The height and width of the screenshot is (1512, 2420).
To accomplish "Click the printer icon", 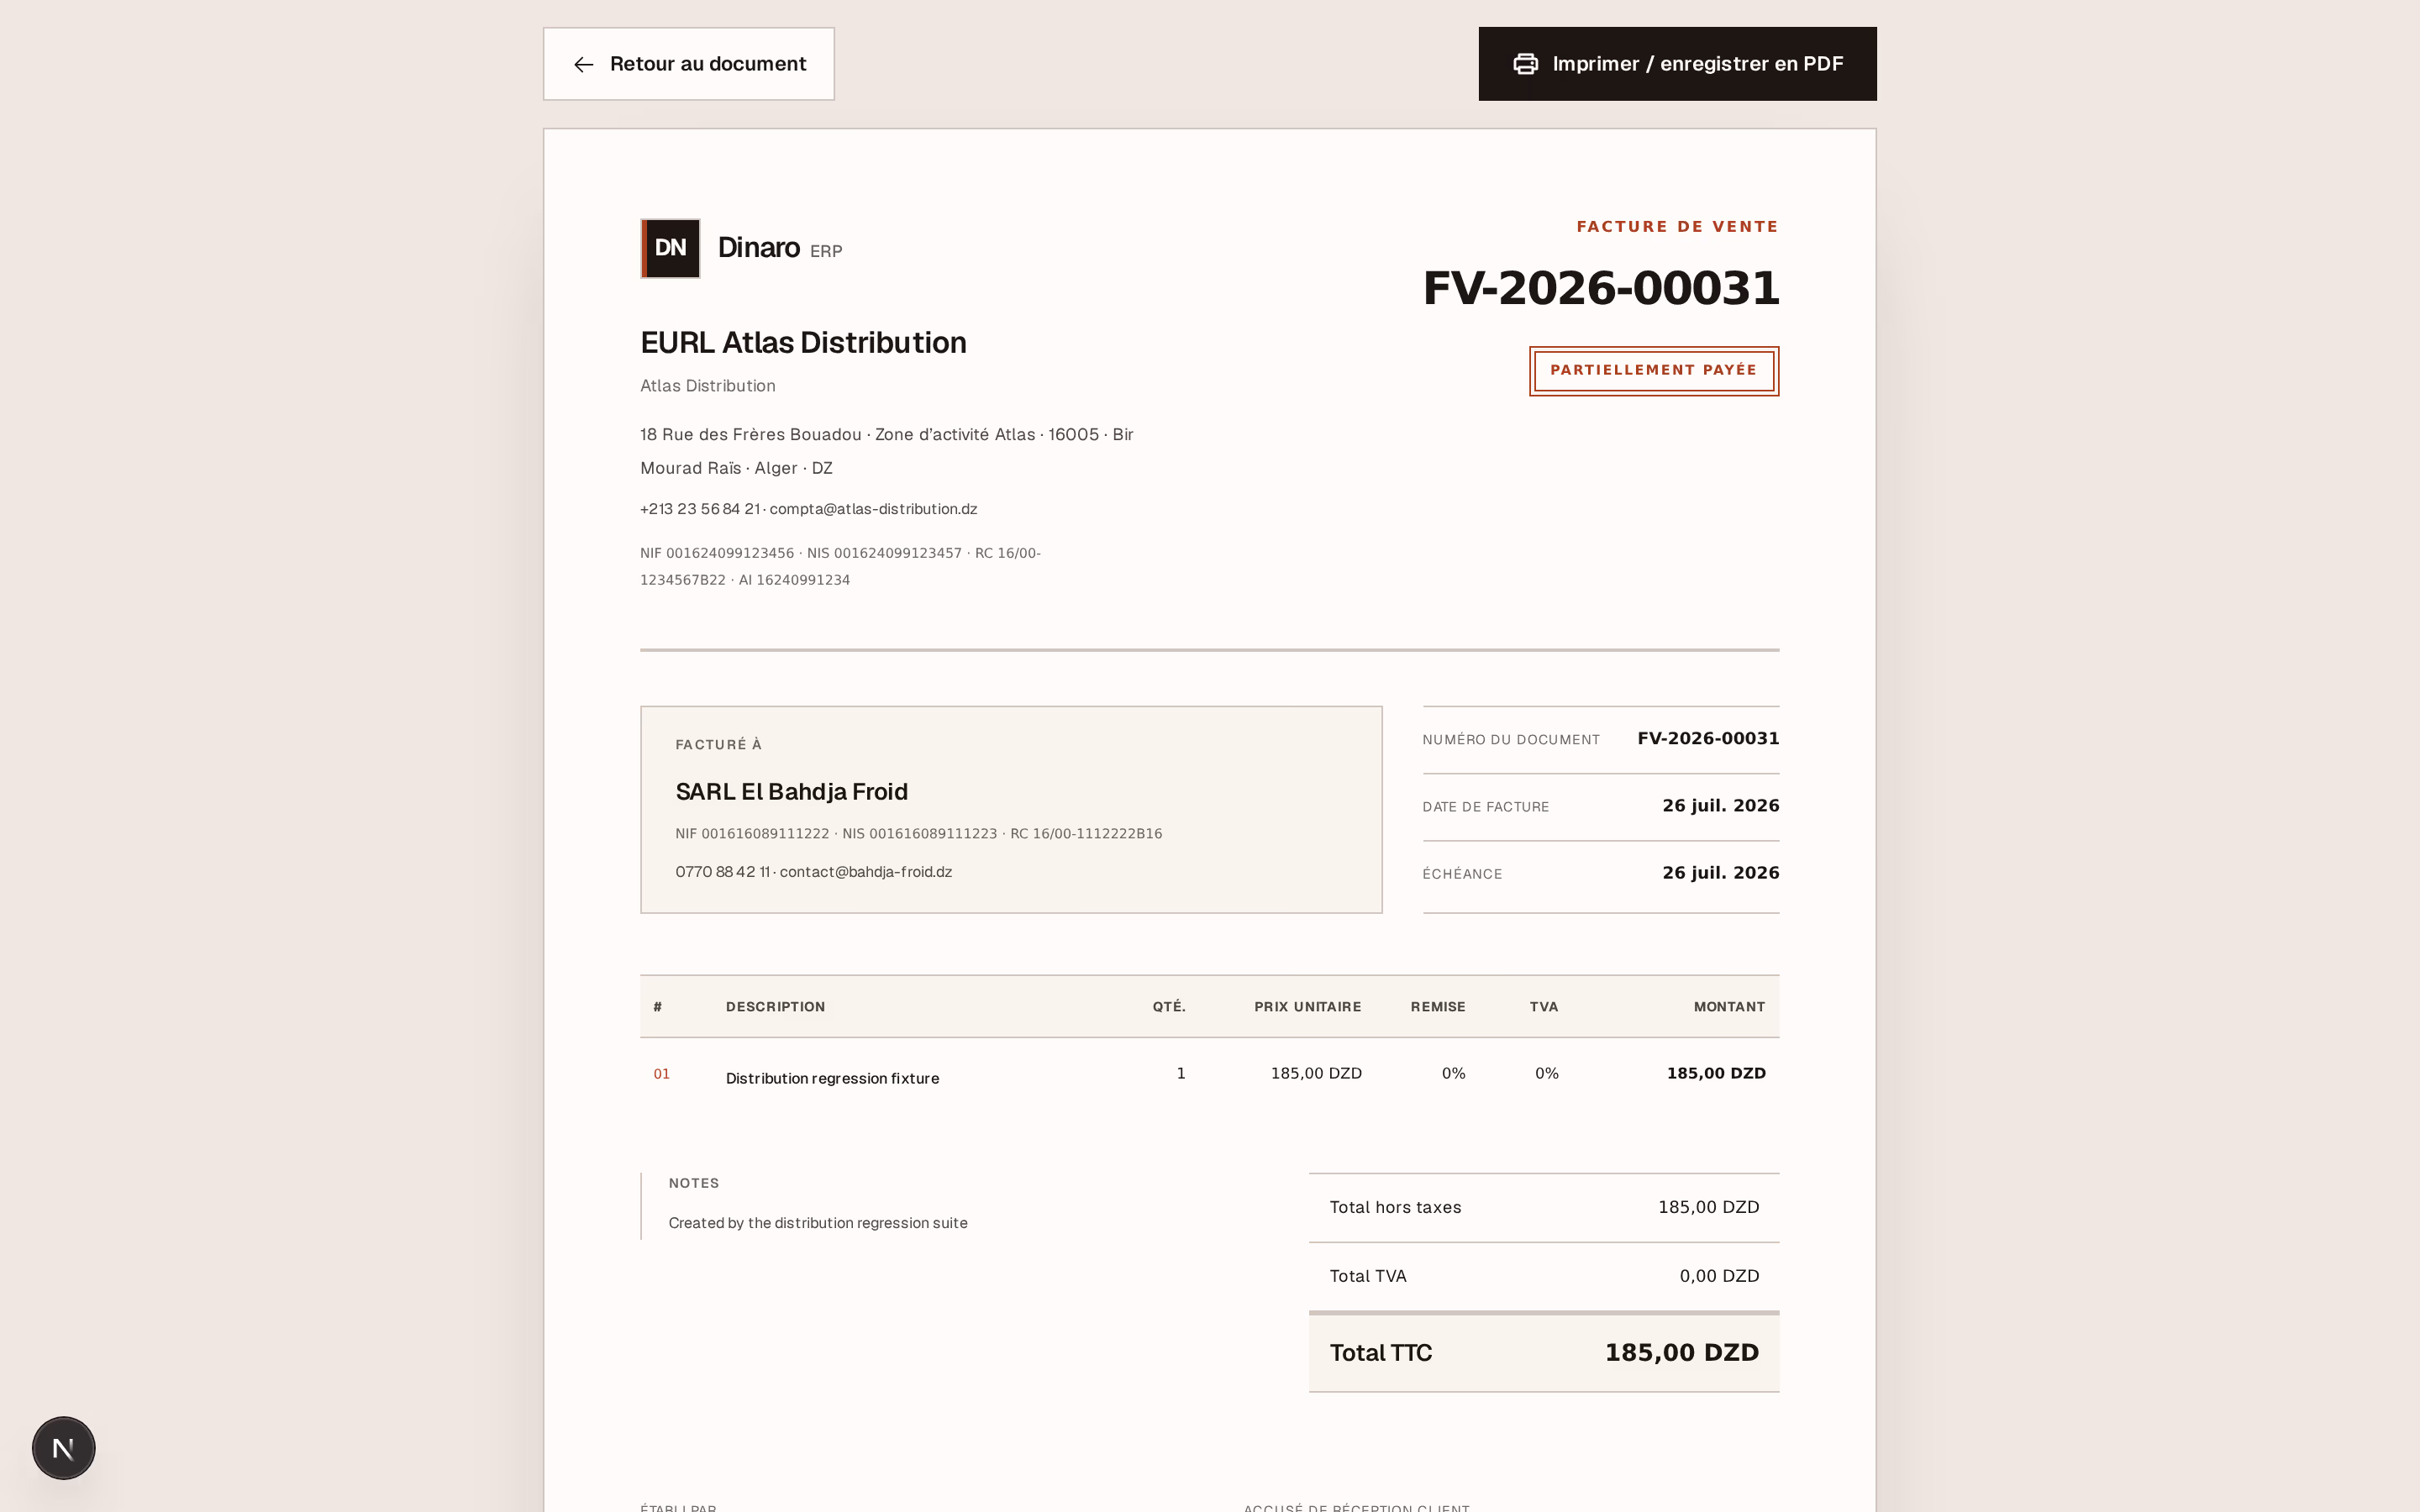I will (x=1525, y=64).
